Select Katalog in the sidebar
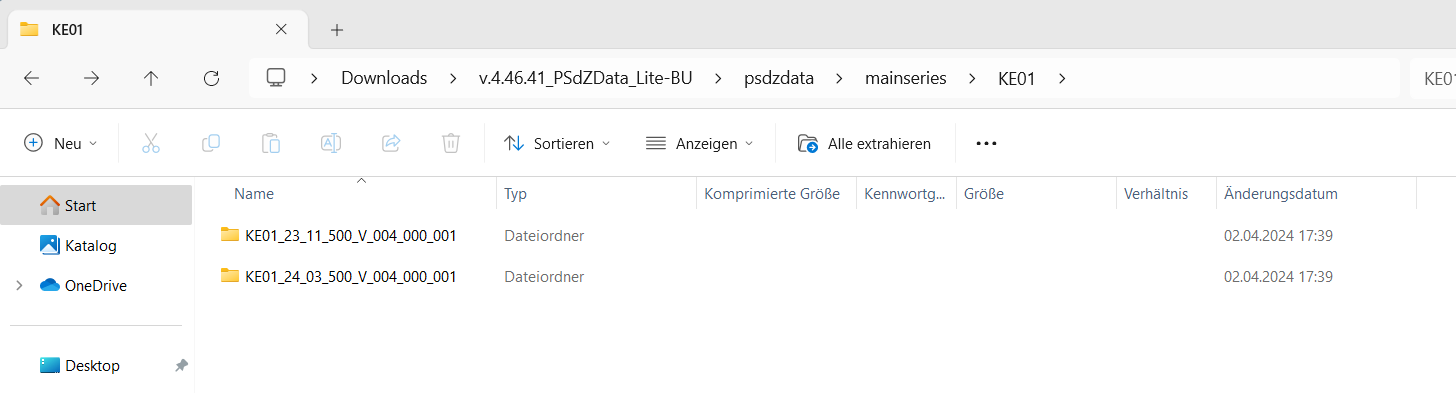The height and width of the screenshot is (393, 1456). click(x=91, y=245)
